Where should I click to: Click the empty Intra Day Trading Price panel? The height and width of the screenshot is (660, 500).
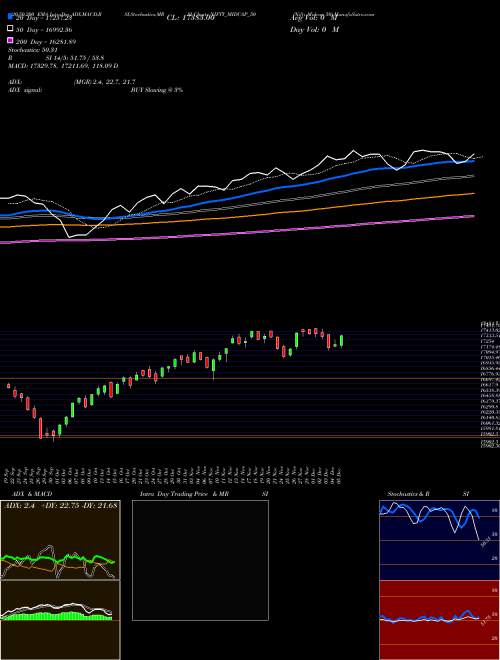pos(200,560)
